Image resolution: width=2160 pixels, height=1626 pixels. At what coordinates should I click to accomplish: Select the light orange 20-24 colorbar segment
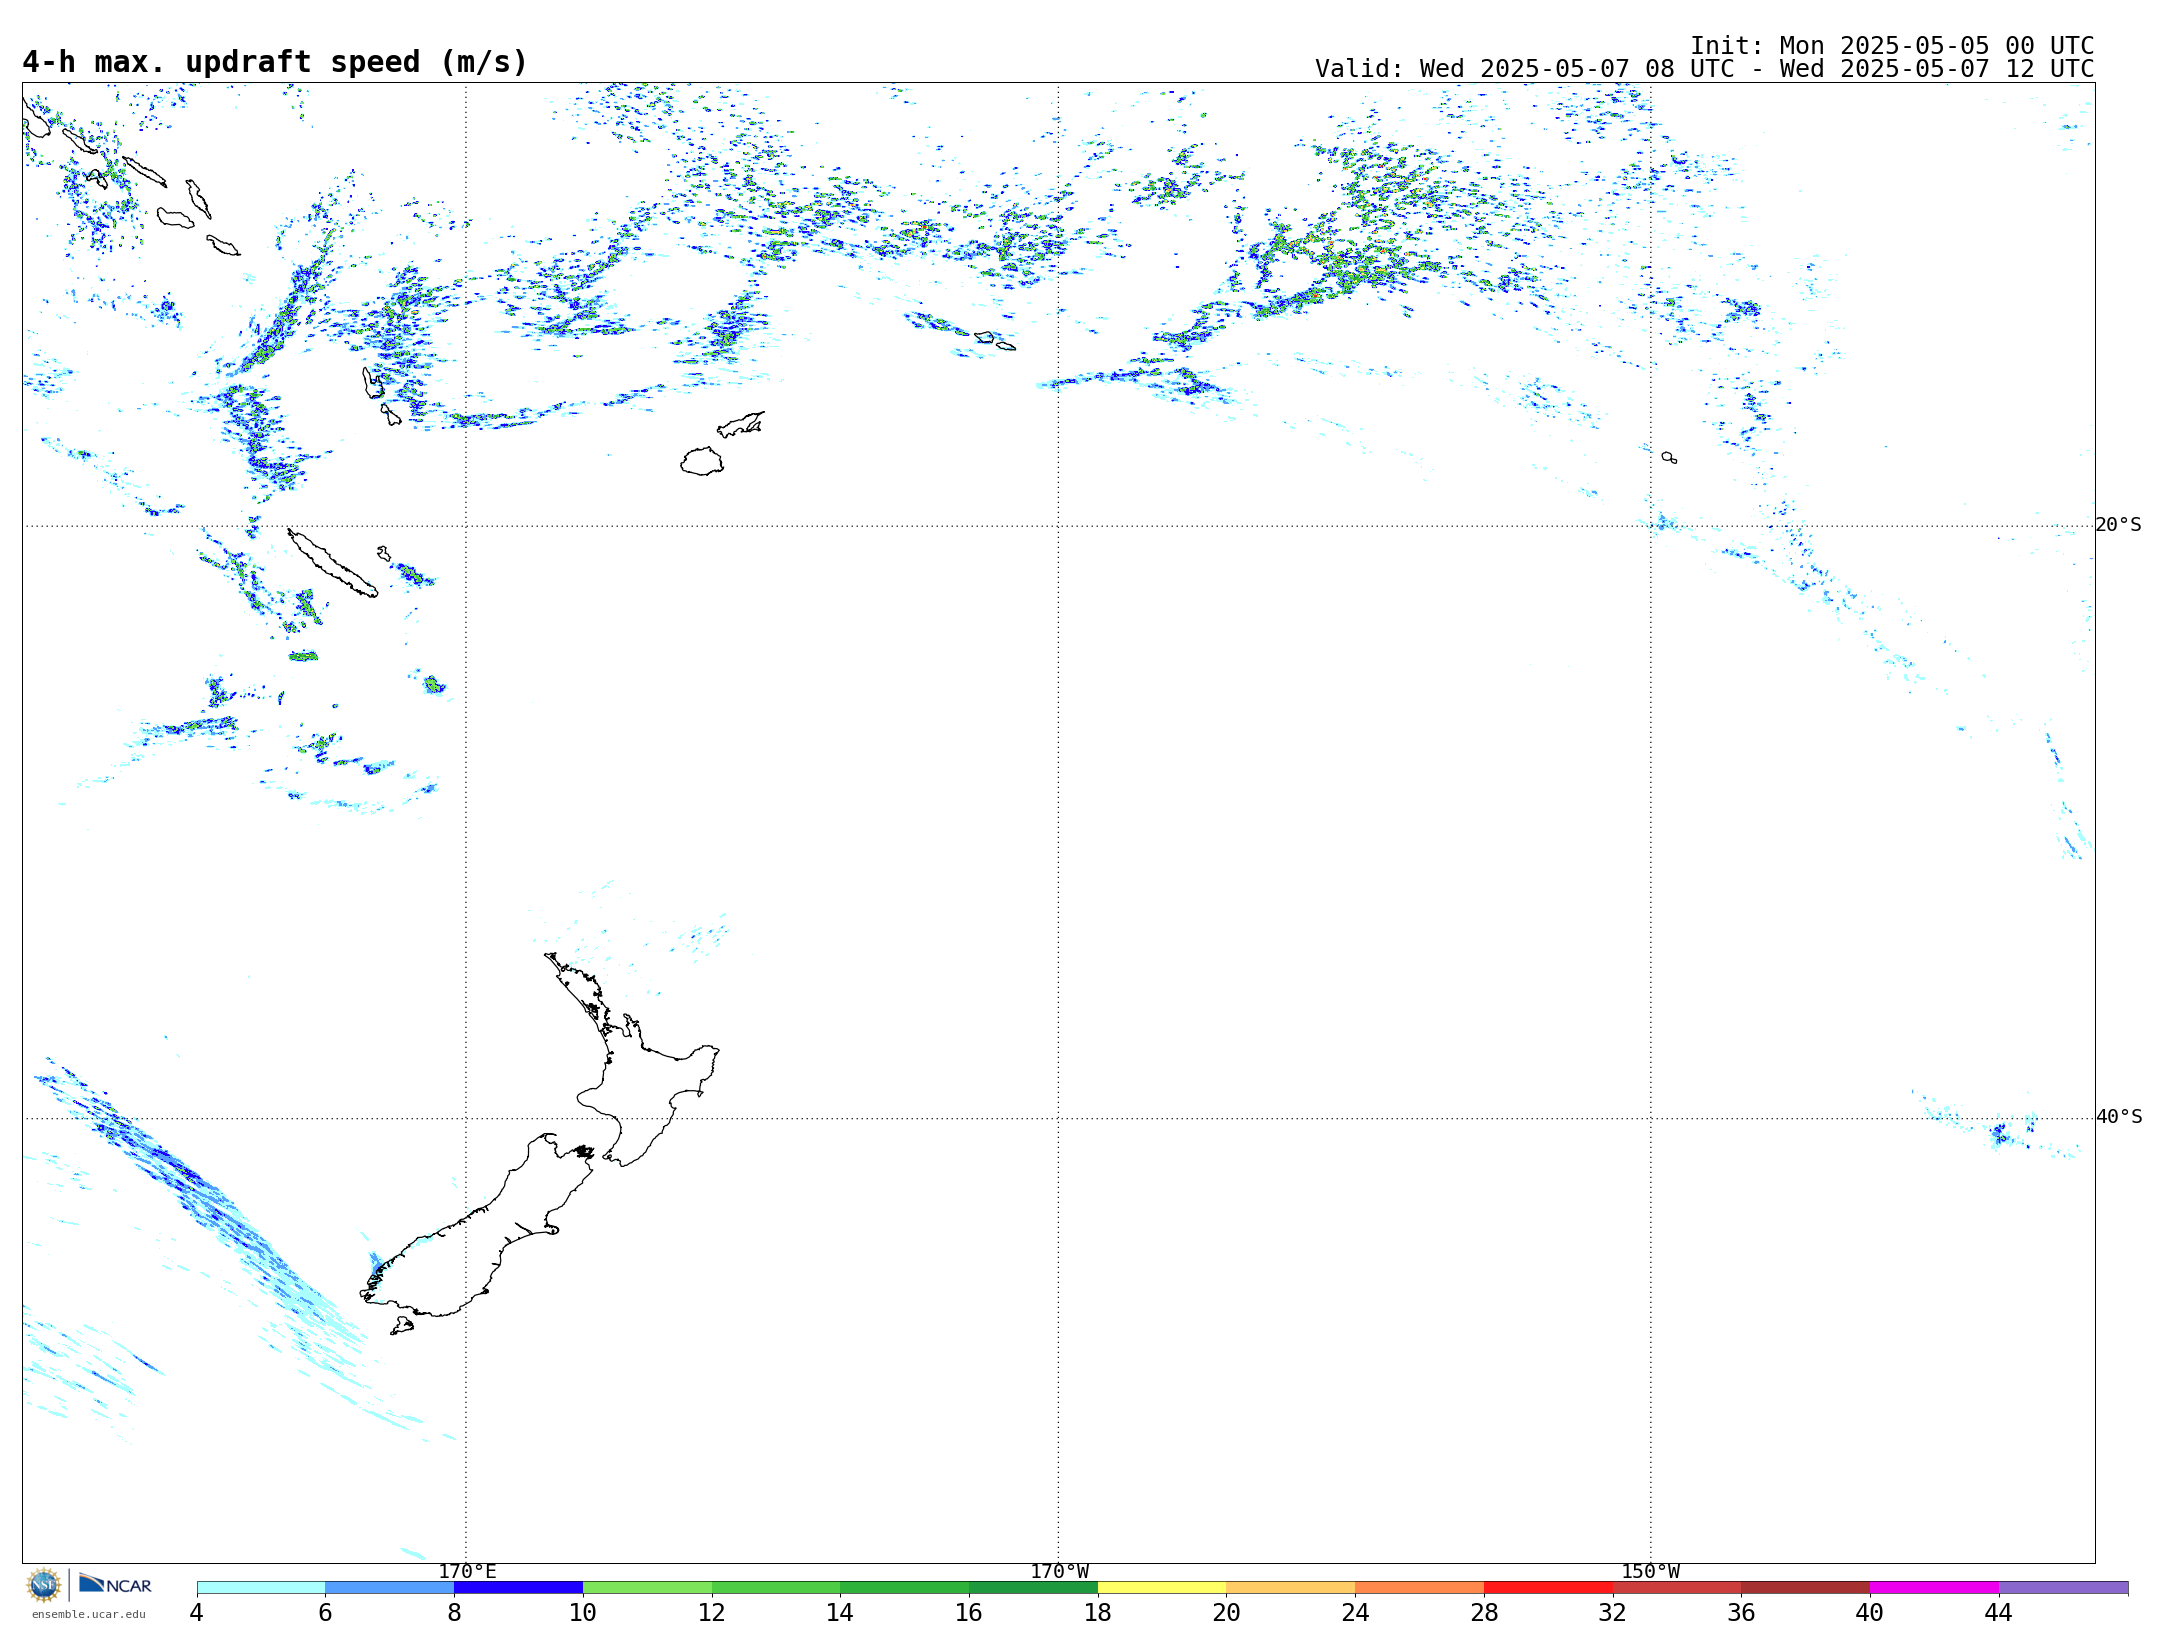coord(1291,1588)
